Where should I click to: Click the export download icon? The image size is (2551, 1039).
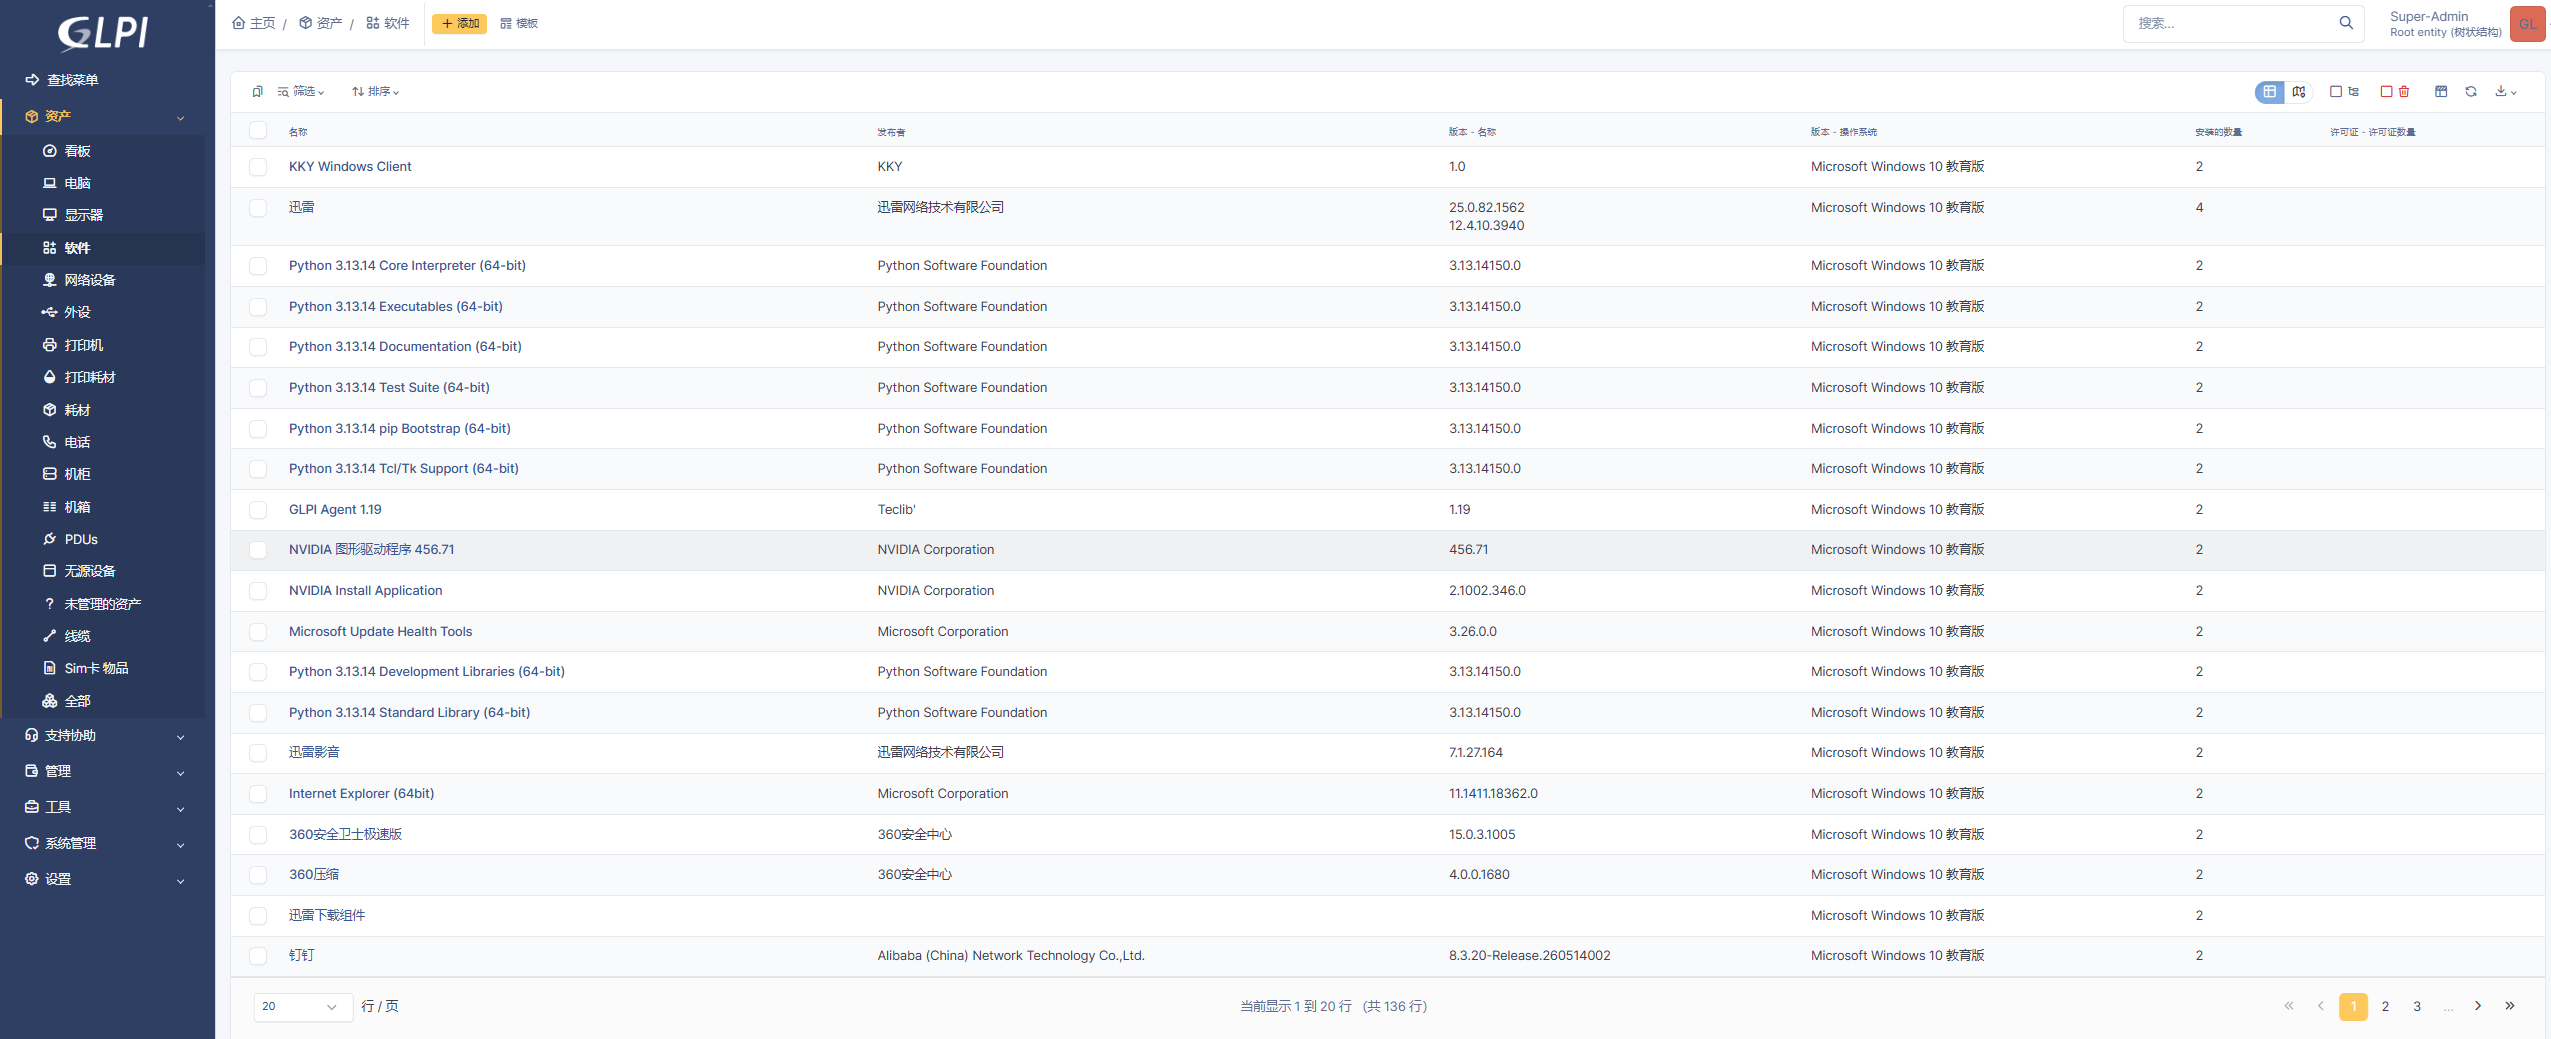(x=2505, y=92)
